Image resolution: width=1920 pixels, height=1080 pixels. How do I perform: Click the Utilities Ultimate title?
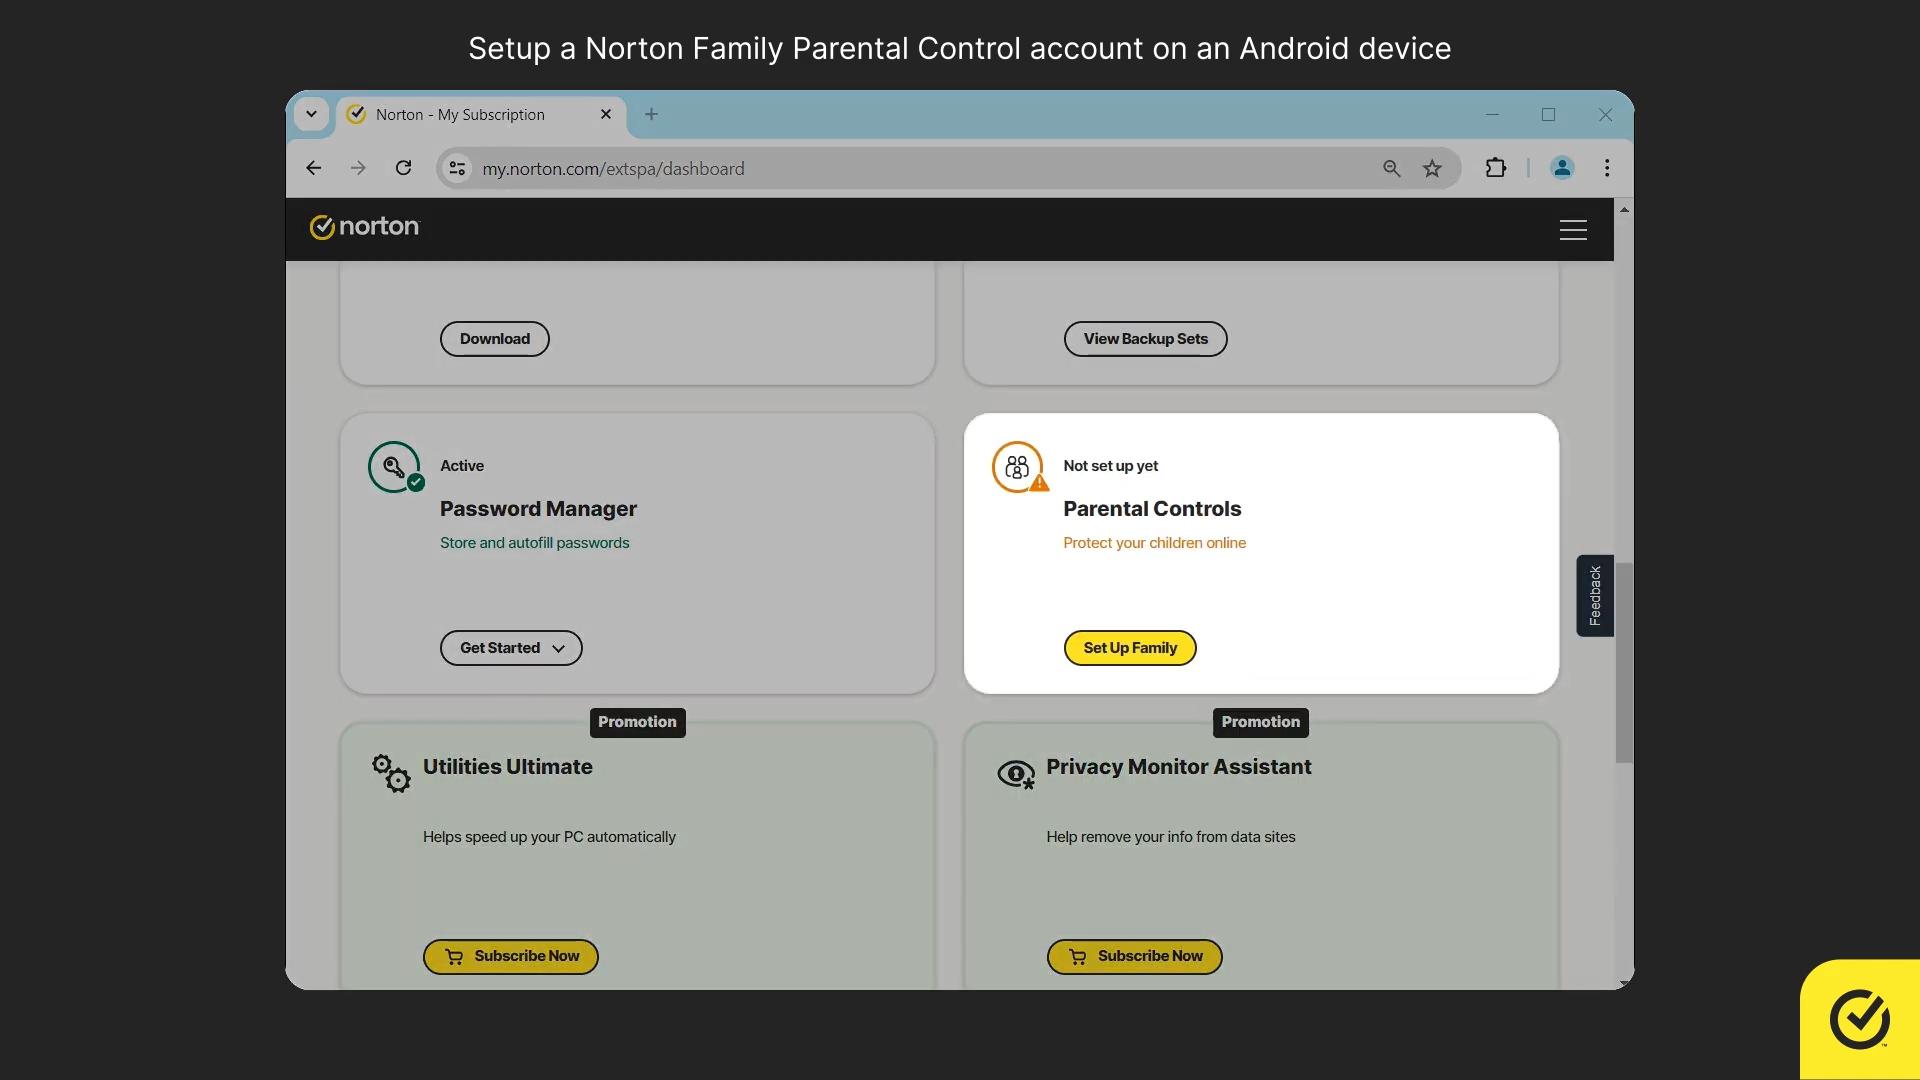[507, 767]
